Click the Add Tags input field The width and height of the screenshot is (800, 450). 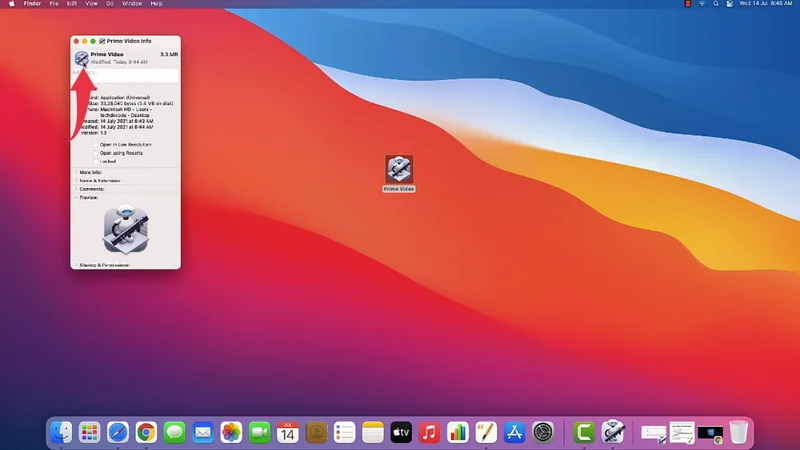tap(125, 76)
